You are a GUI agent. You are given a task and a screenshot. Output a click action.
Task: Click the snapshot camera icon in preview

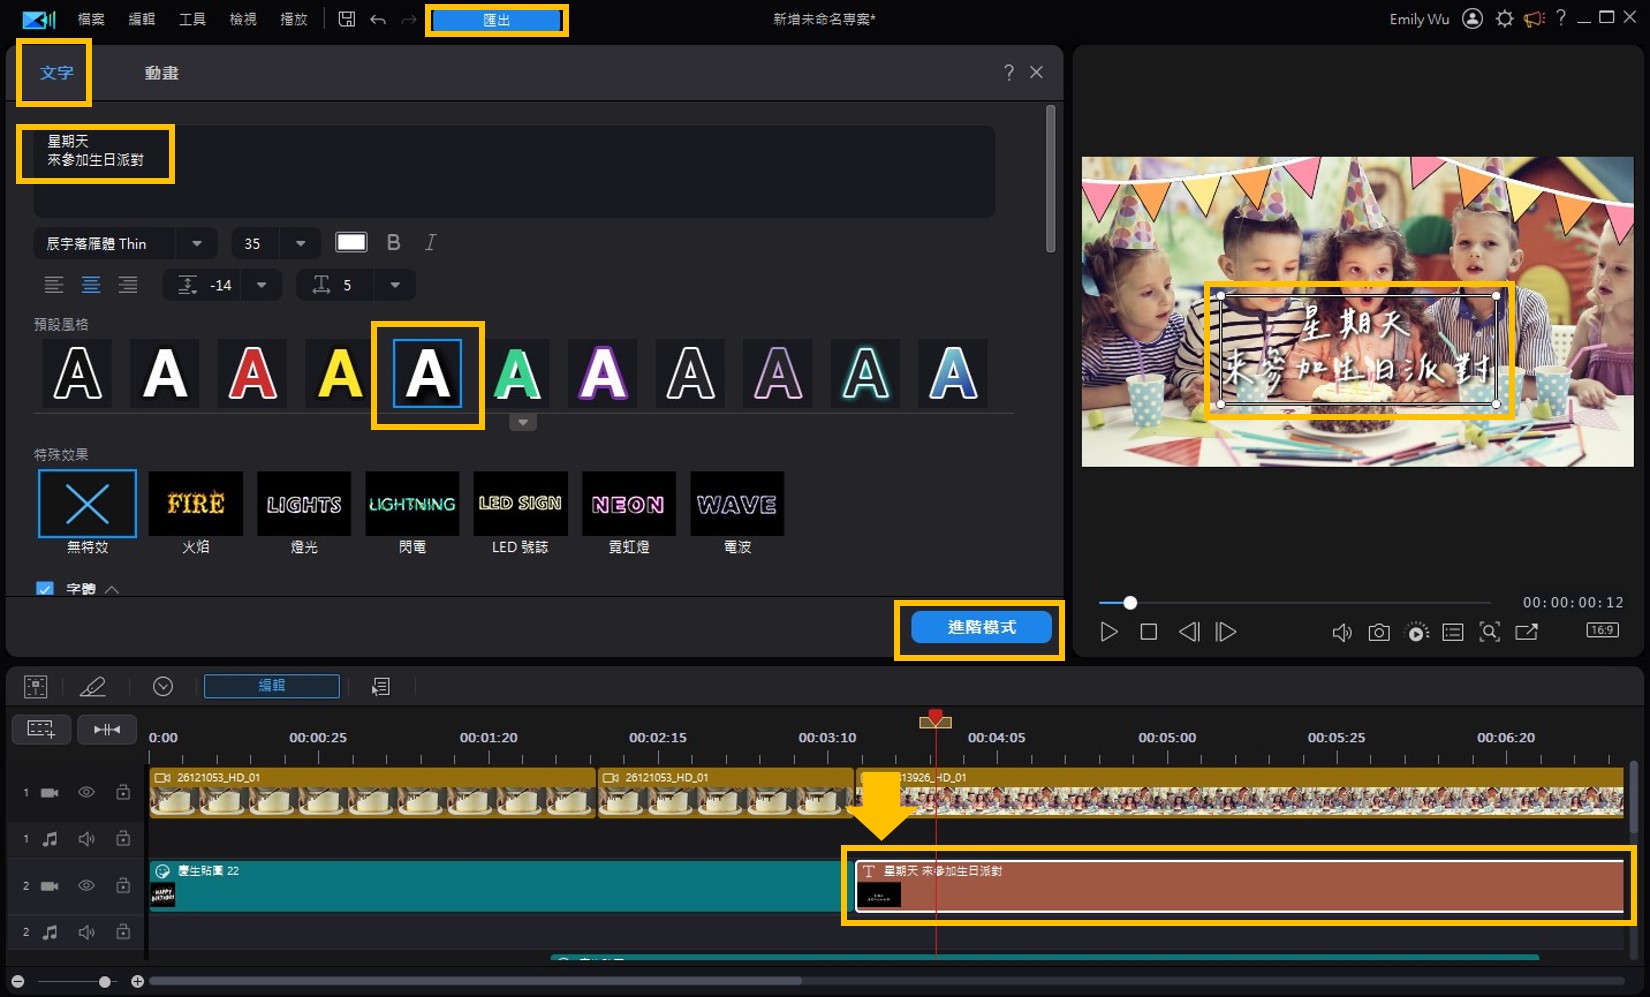click(x=1379, y=632)
